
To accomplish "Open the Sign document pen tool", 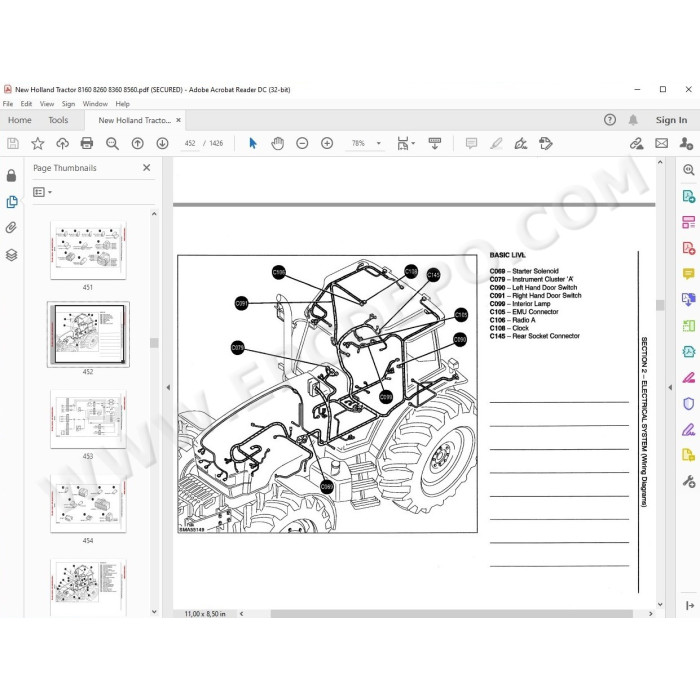I will 521,143.
